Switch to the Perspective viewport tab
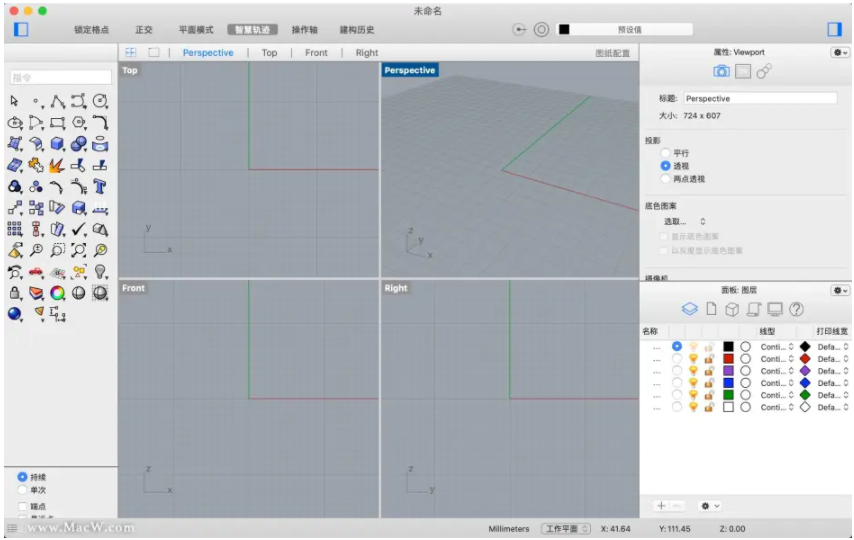This screenshot has height=540, width=854. [x=208, y=52]
